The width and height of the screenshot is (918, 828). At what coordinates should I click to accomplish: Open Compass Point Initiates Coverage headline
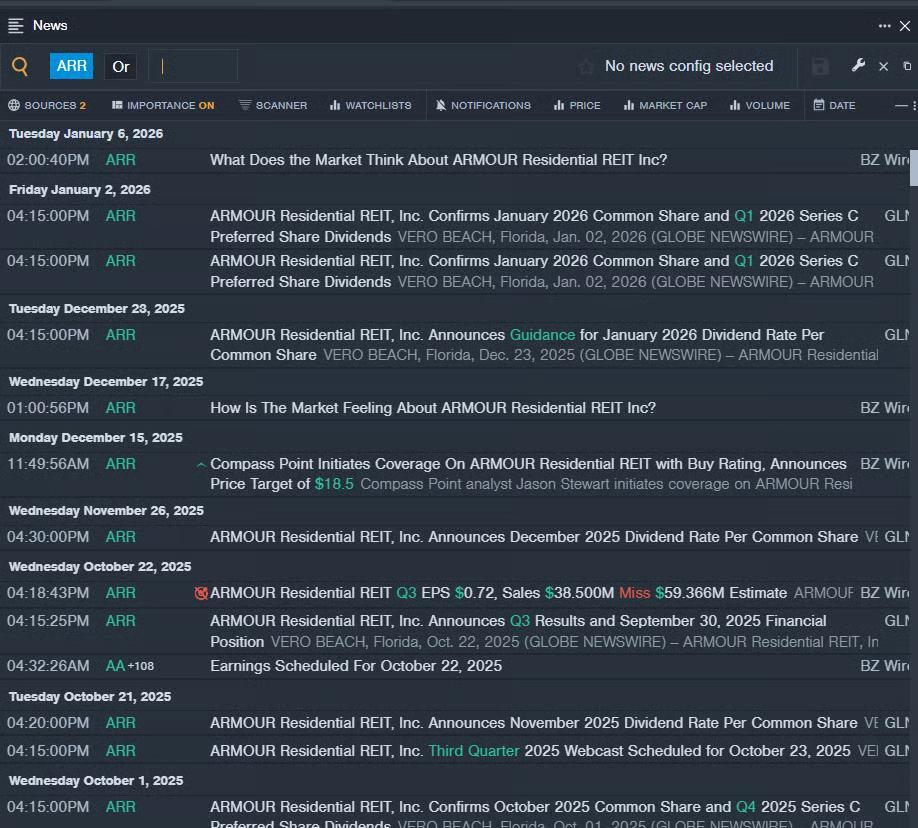coord(528,464)
